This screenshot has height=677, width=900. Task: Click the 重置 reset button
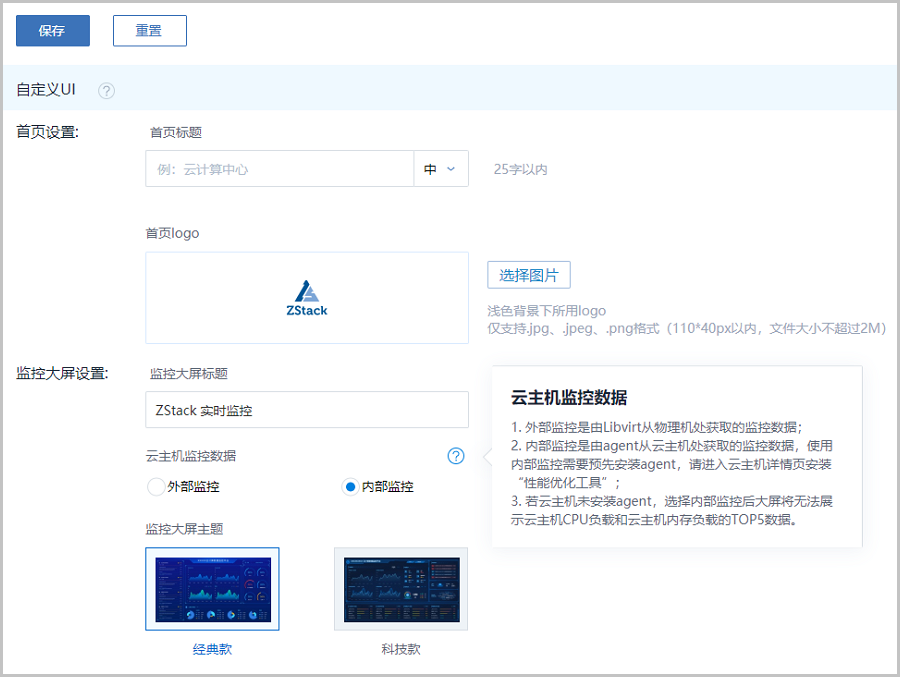coord(149,31)
